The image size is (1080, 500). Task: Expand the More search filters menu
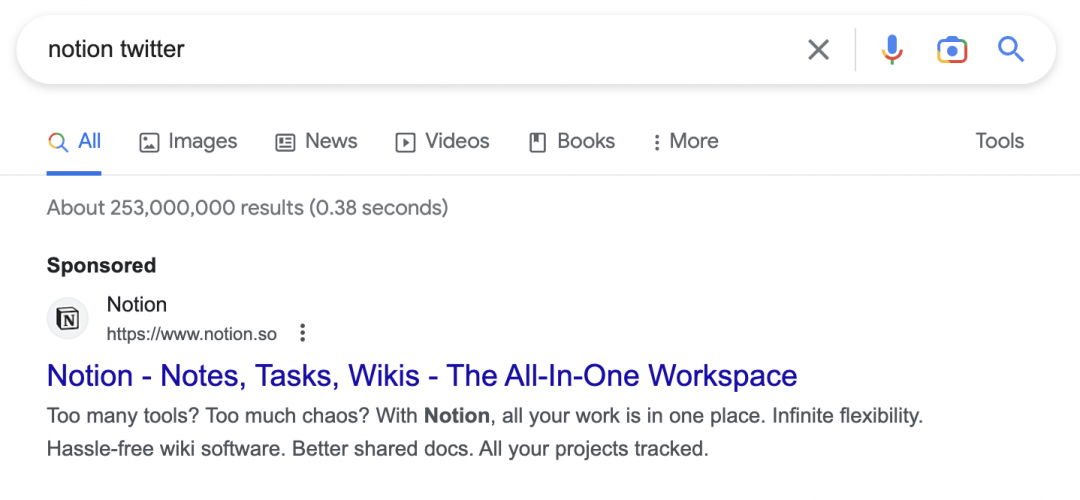pyautogui.click(x=685, y=142)
